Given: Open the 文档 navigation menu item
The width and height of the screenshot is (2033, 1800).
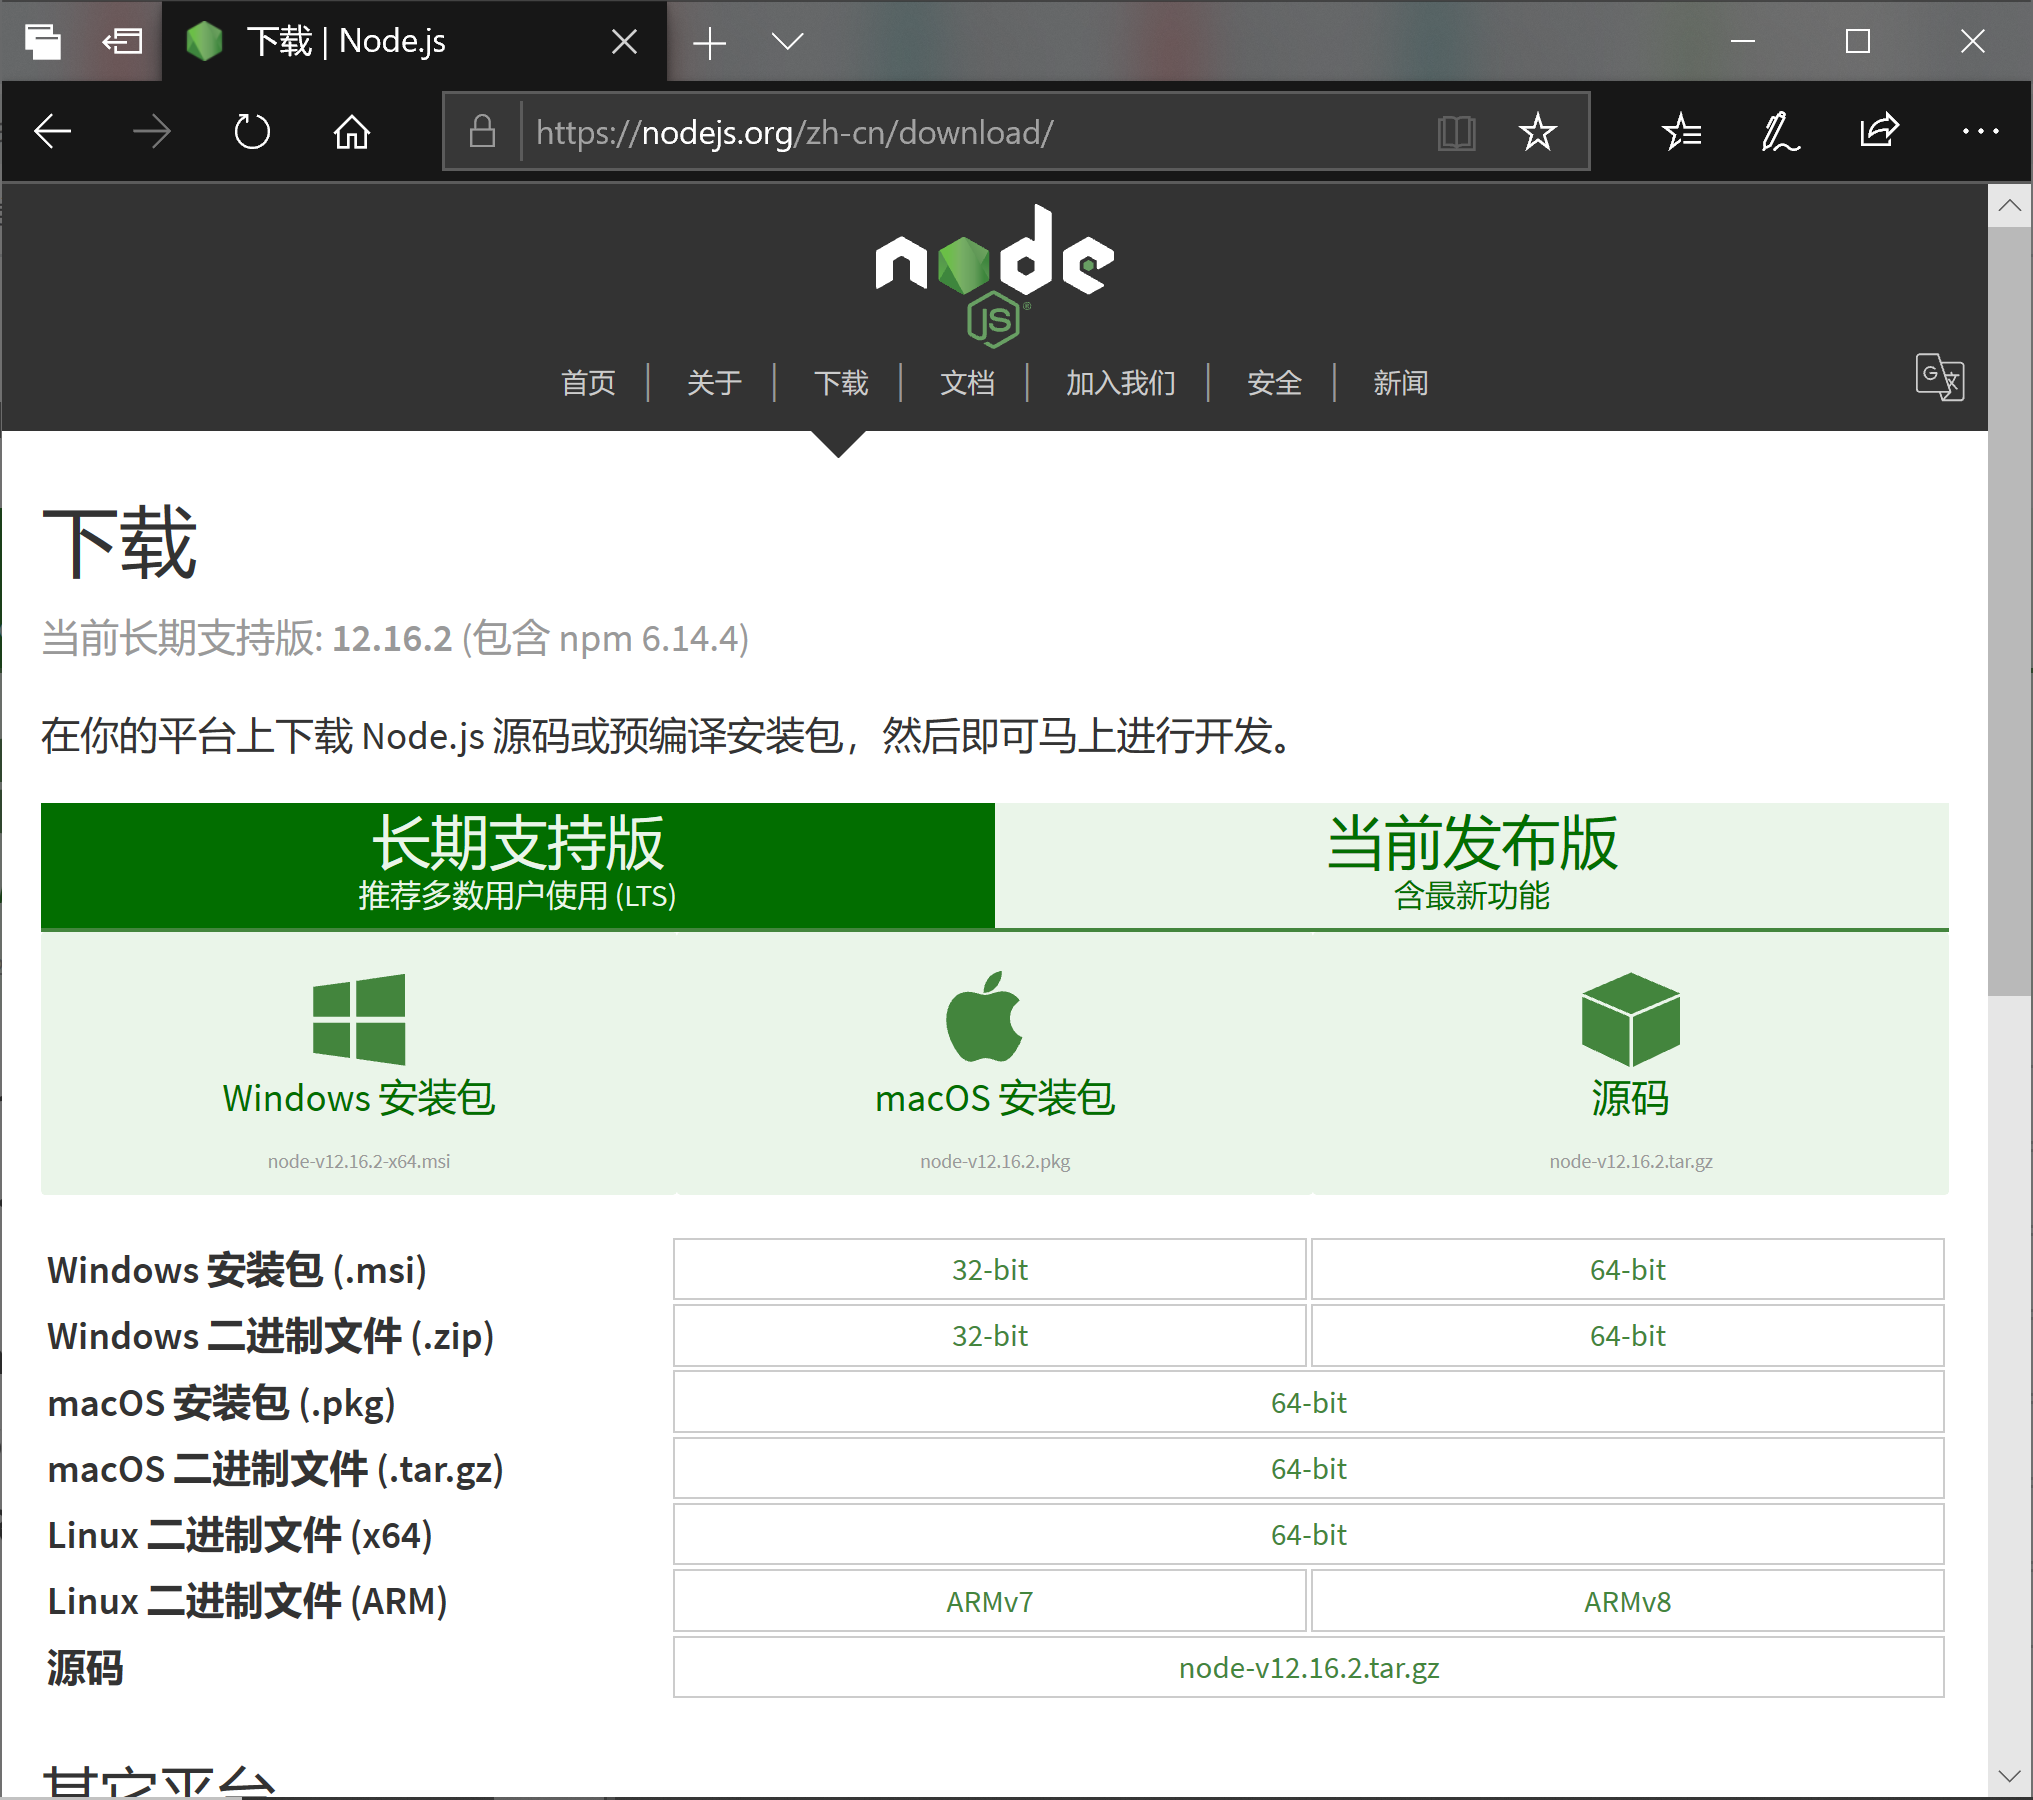Looking at the screenshot, I should (x=966, y=383).
